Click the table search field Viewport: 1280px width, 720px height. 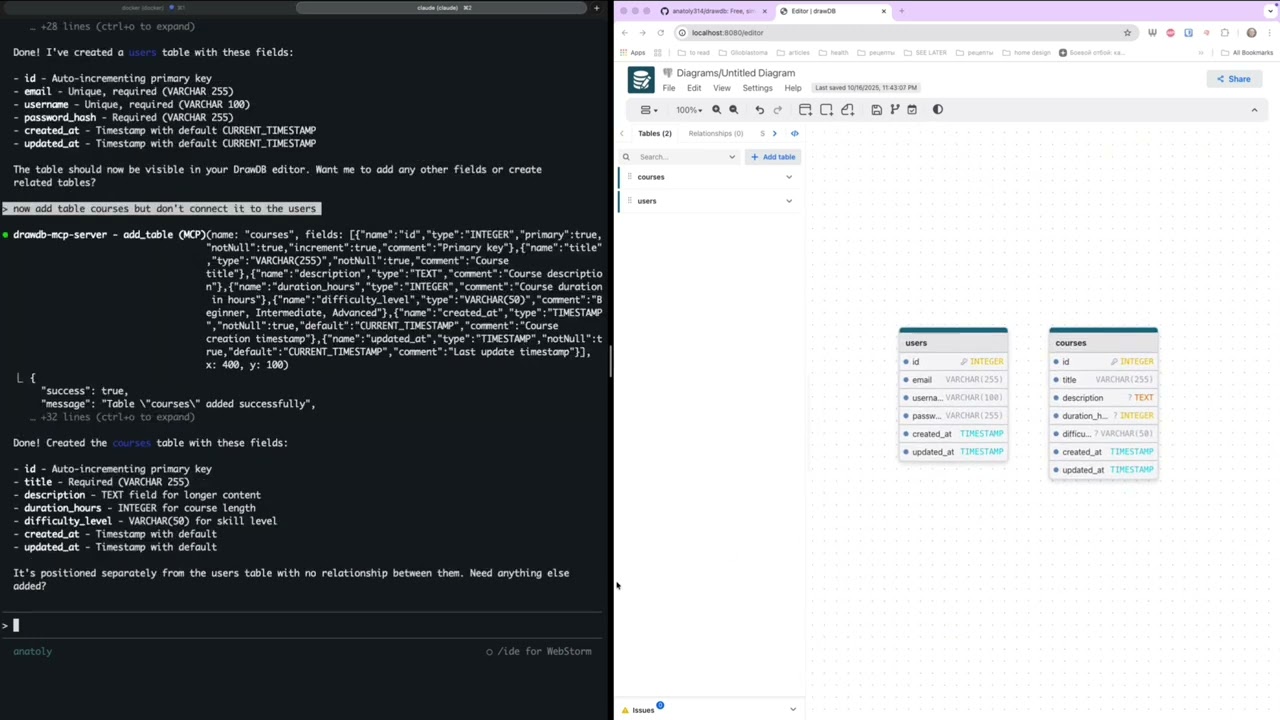682,157
